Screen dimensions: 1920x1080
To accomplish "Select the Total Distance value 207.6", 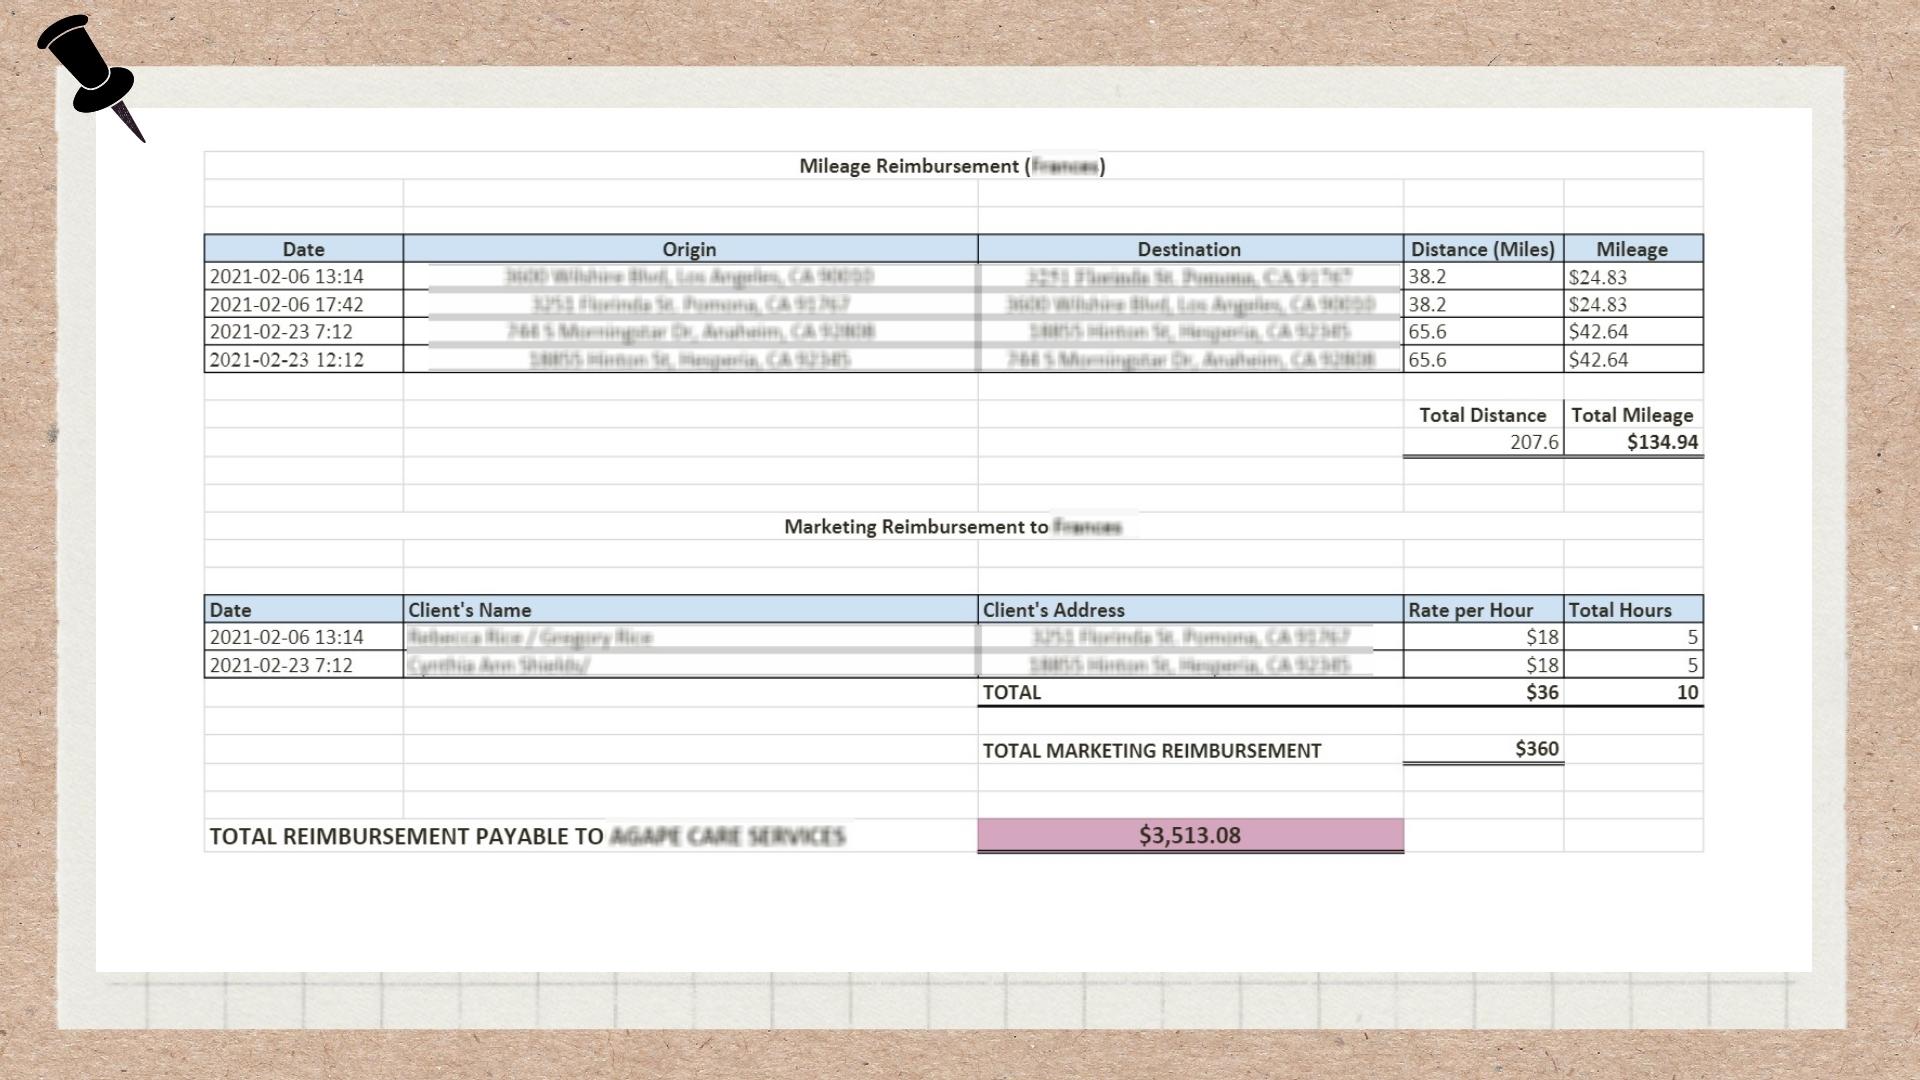I will pos(1533,442).
